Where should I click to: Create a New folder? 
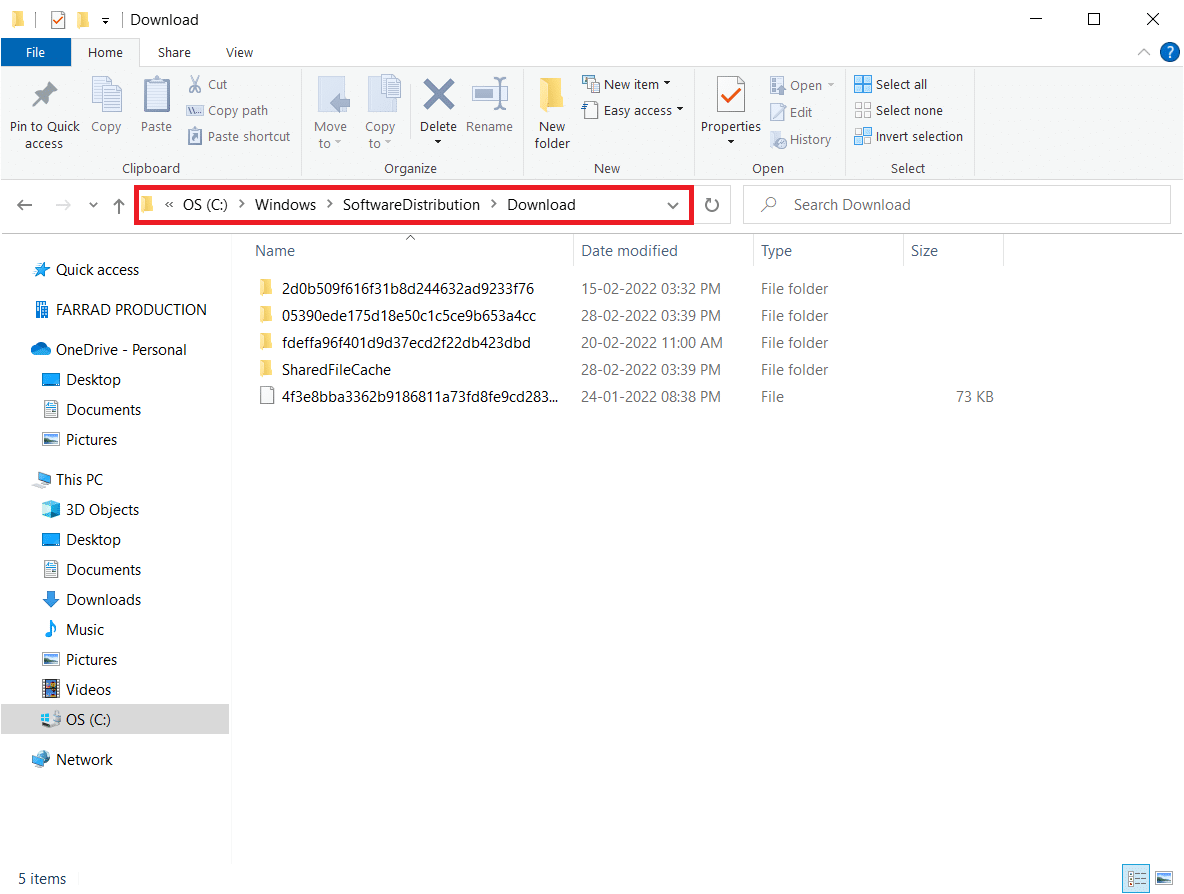point(553,113)
